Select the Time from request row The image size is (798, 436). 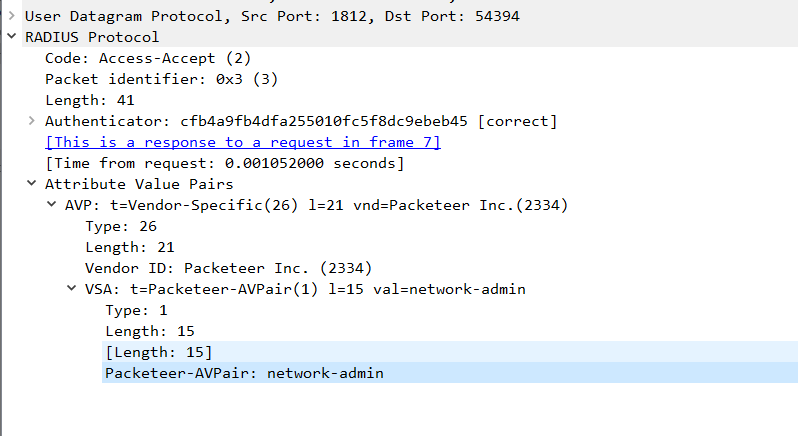click(x=224, y=163)
